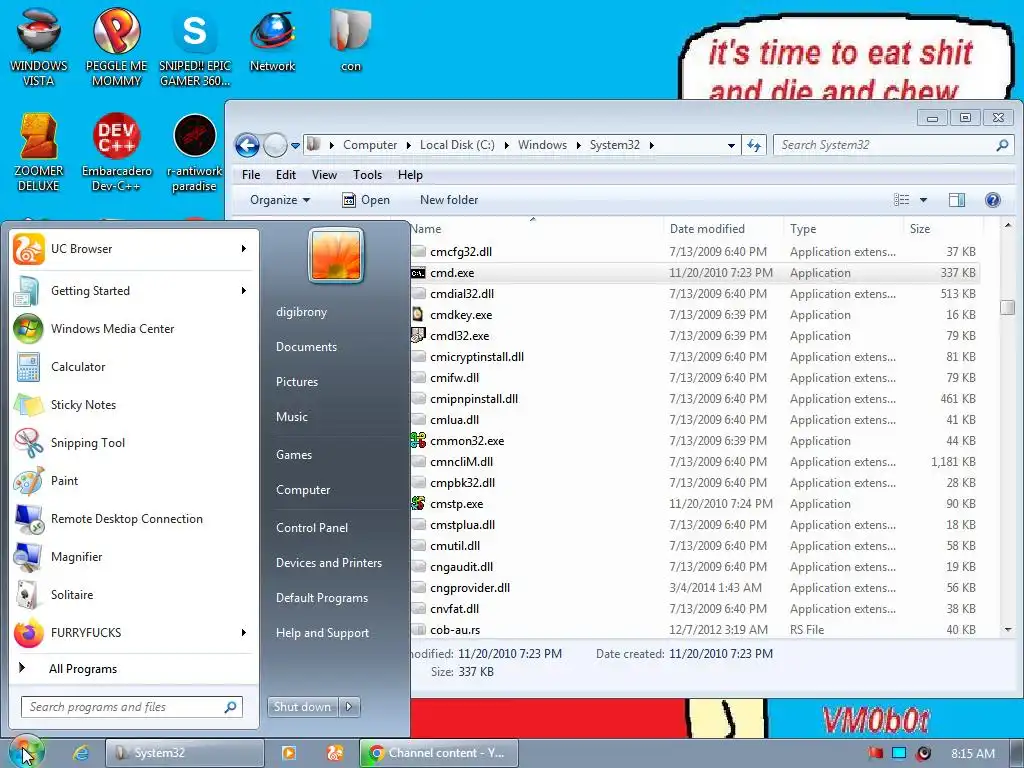Open Control Panel from the Start menu

click(312, 528)
